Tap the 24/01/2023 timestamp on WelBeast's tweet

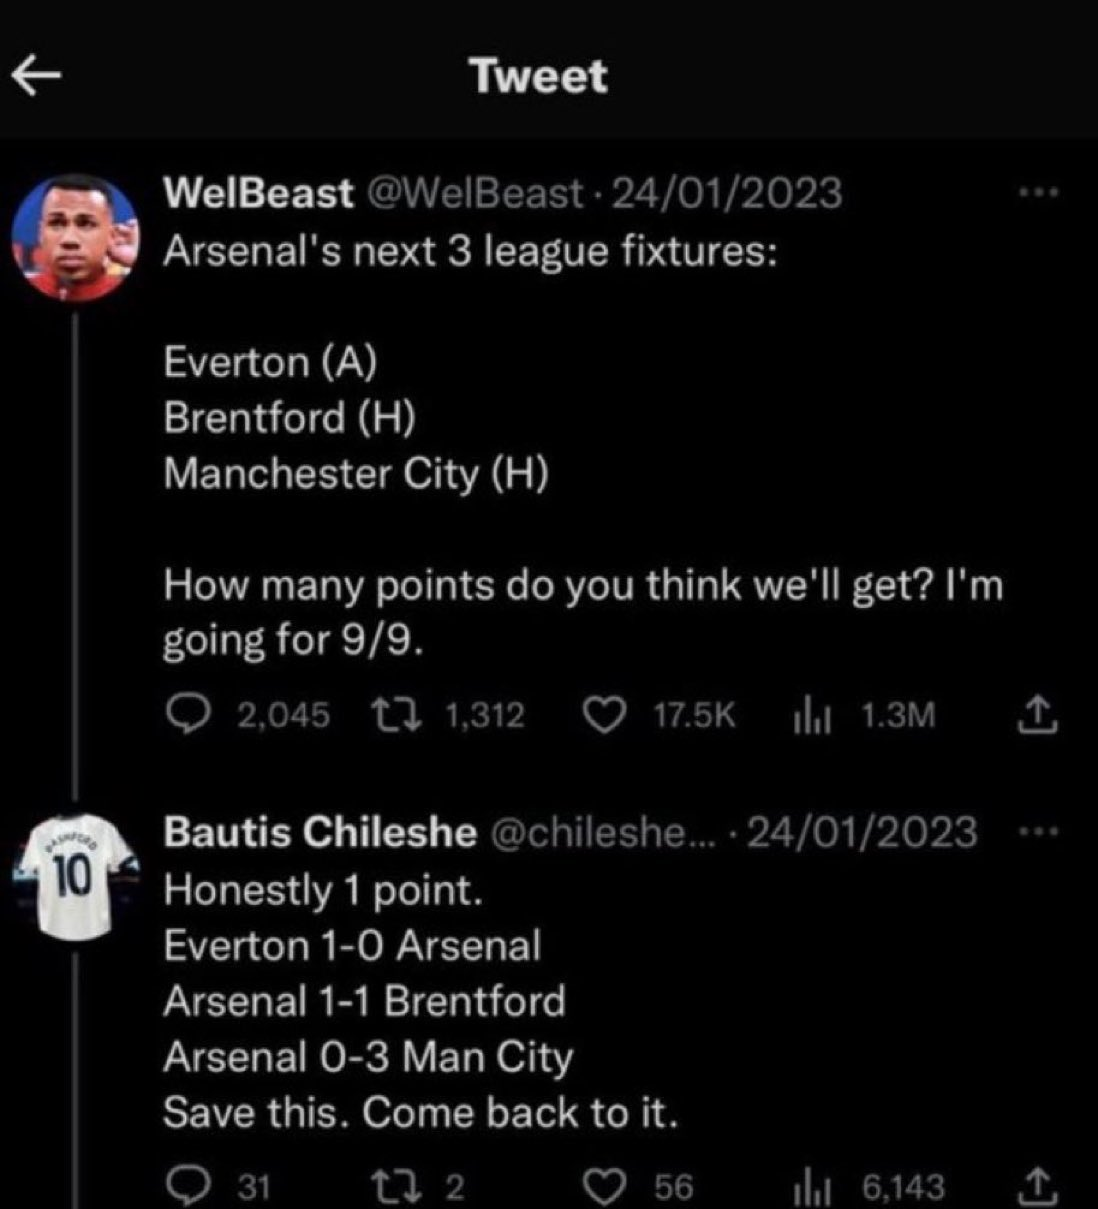click(x=726, y=193)
